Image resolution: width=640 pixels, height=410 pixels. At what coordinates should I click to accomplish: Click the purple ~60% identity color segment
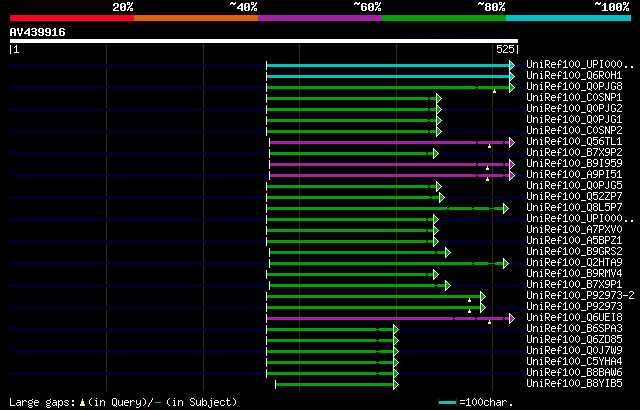pos(320,18)
